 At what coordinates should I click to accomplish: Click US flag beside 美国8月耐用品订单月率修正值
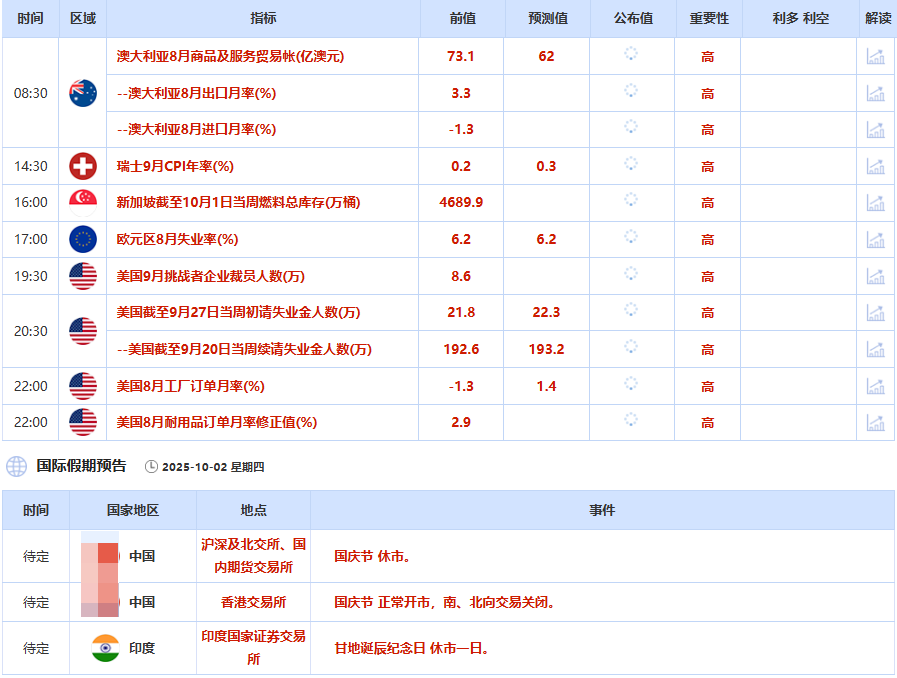point(83,422)
